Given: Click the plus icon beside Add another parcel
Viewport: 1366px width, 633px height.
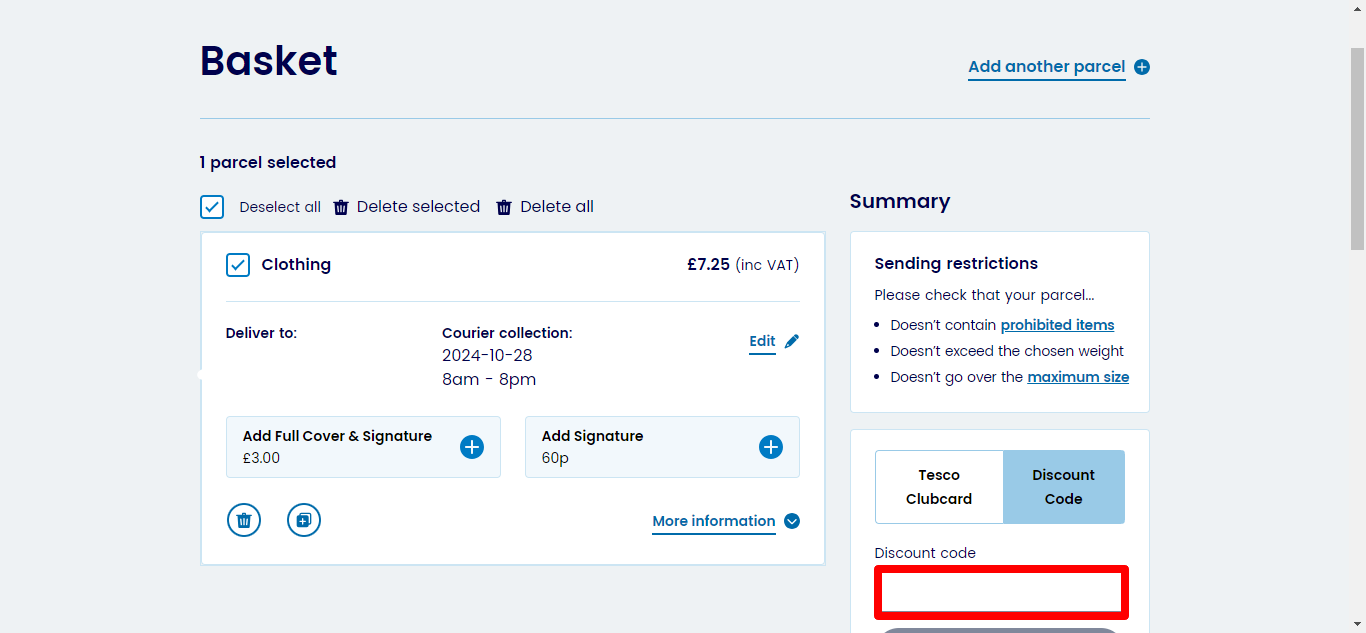Looking at the screenshot, I should (1142, 67).
